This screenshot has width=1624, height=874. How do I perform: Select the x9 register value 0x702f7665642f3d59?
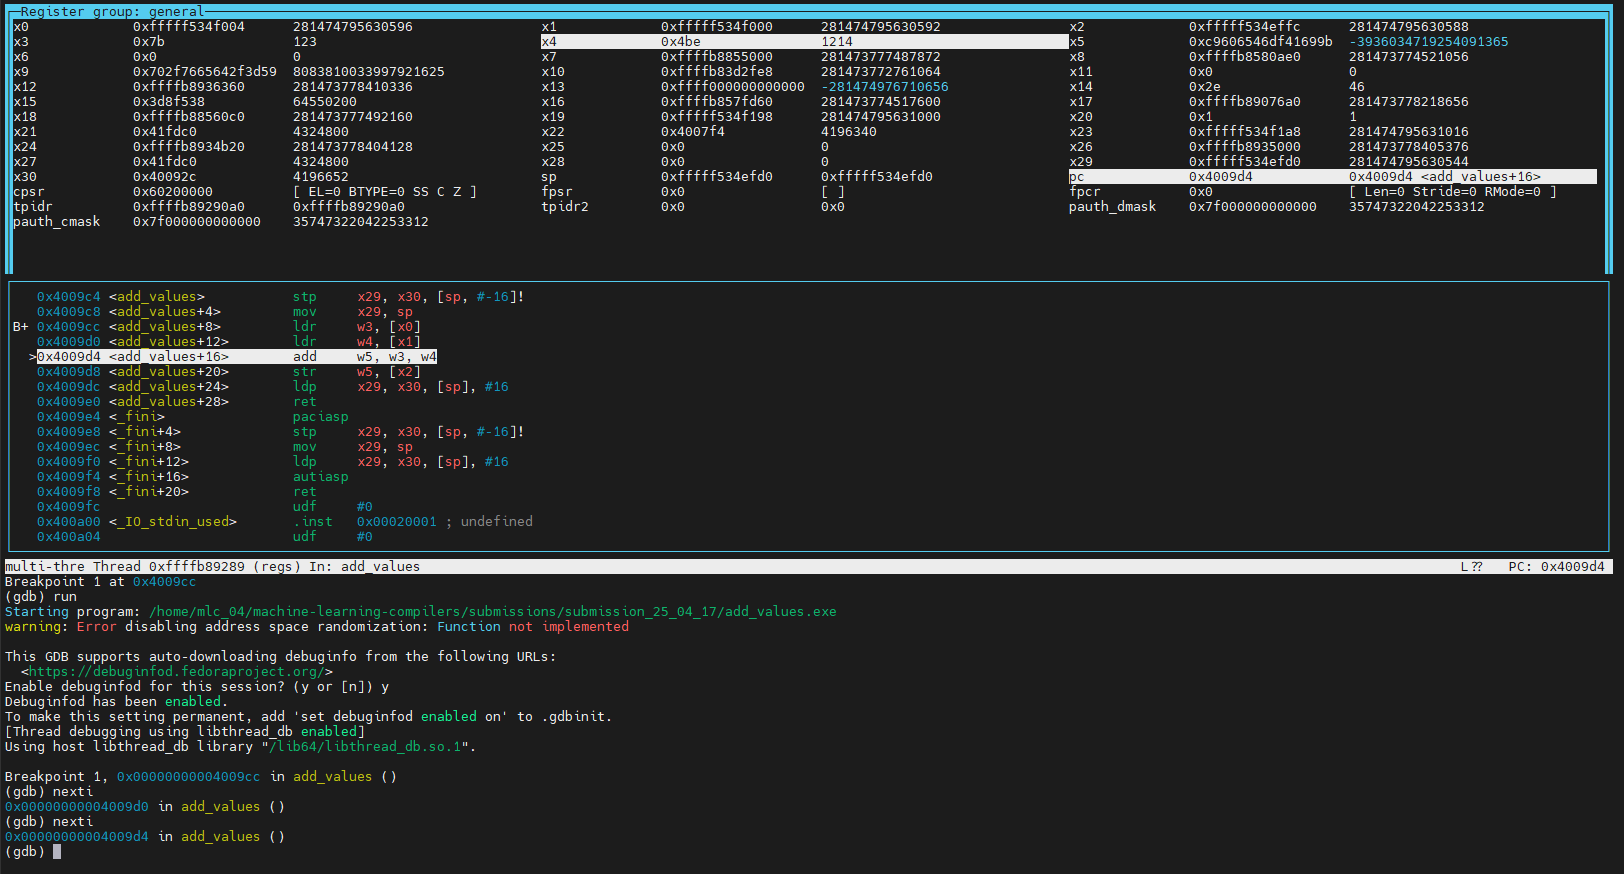pos(205,72)
